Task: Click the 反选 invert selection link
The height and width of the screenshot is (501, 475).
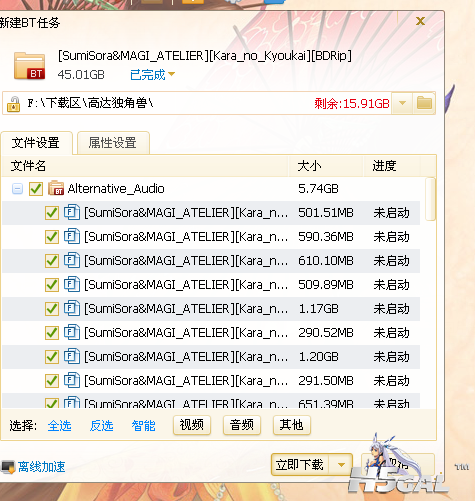Action: point(101,426)
